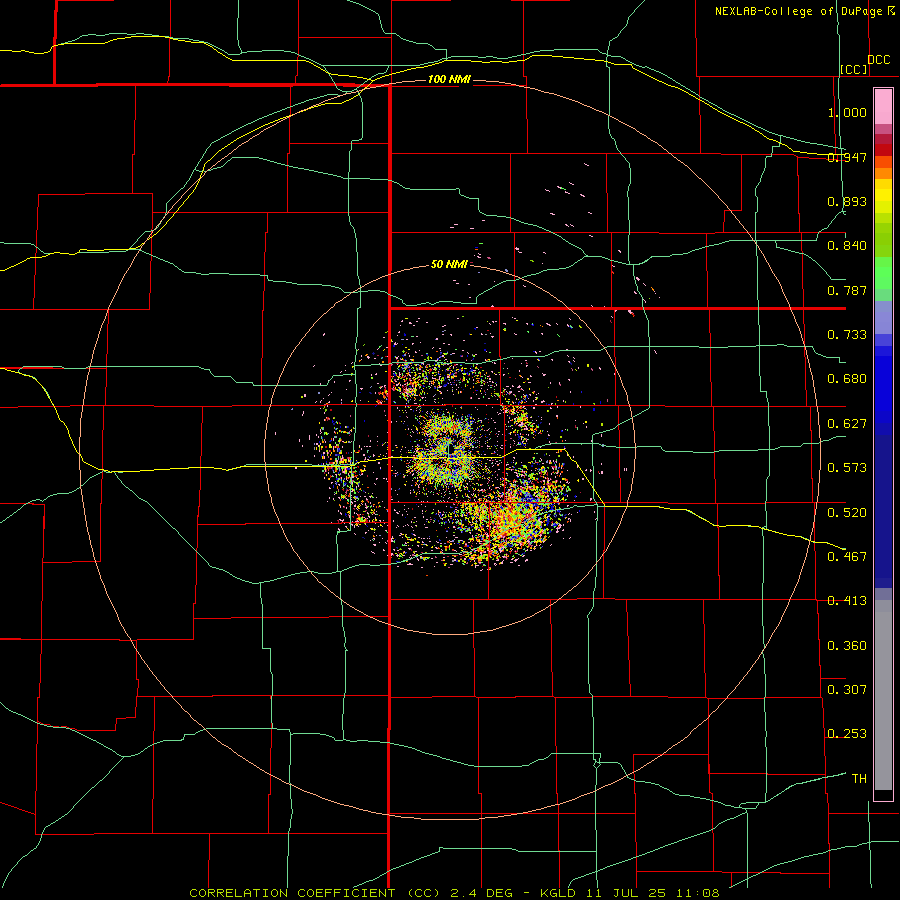Pick the red band in the color bar
The width and height of the screenshot is (900, 900).
[883, 150]
